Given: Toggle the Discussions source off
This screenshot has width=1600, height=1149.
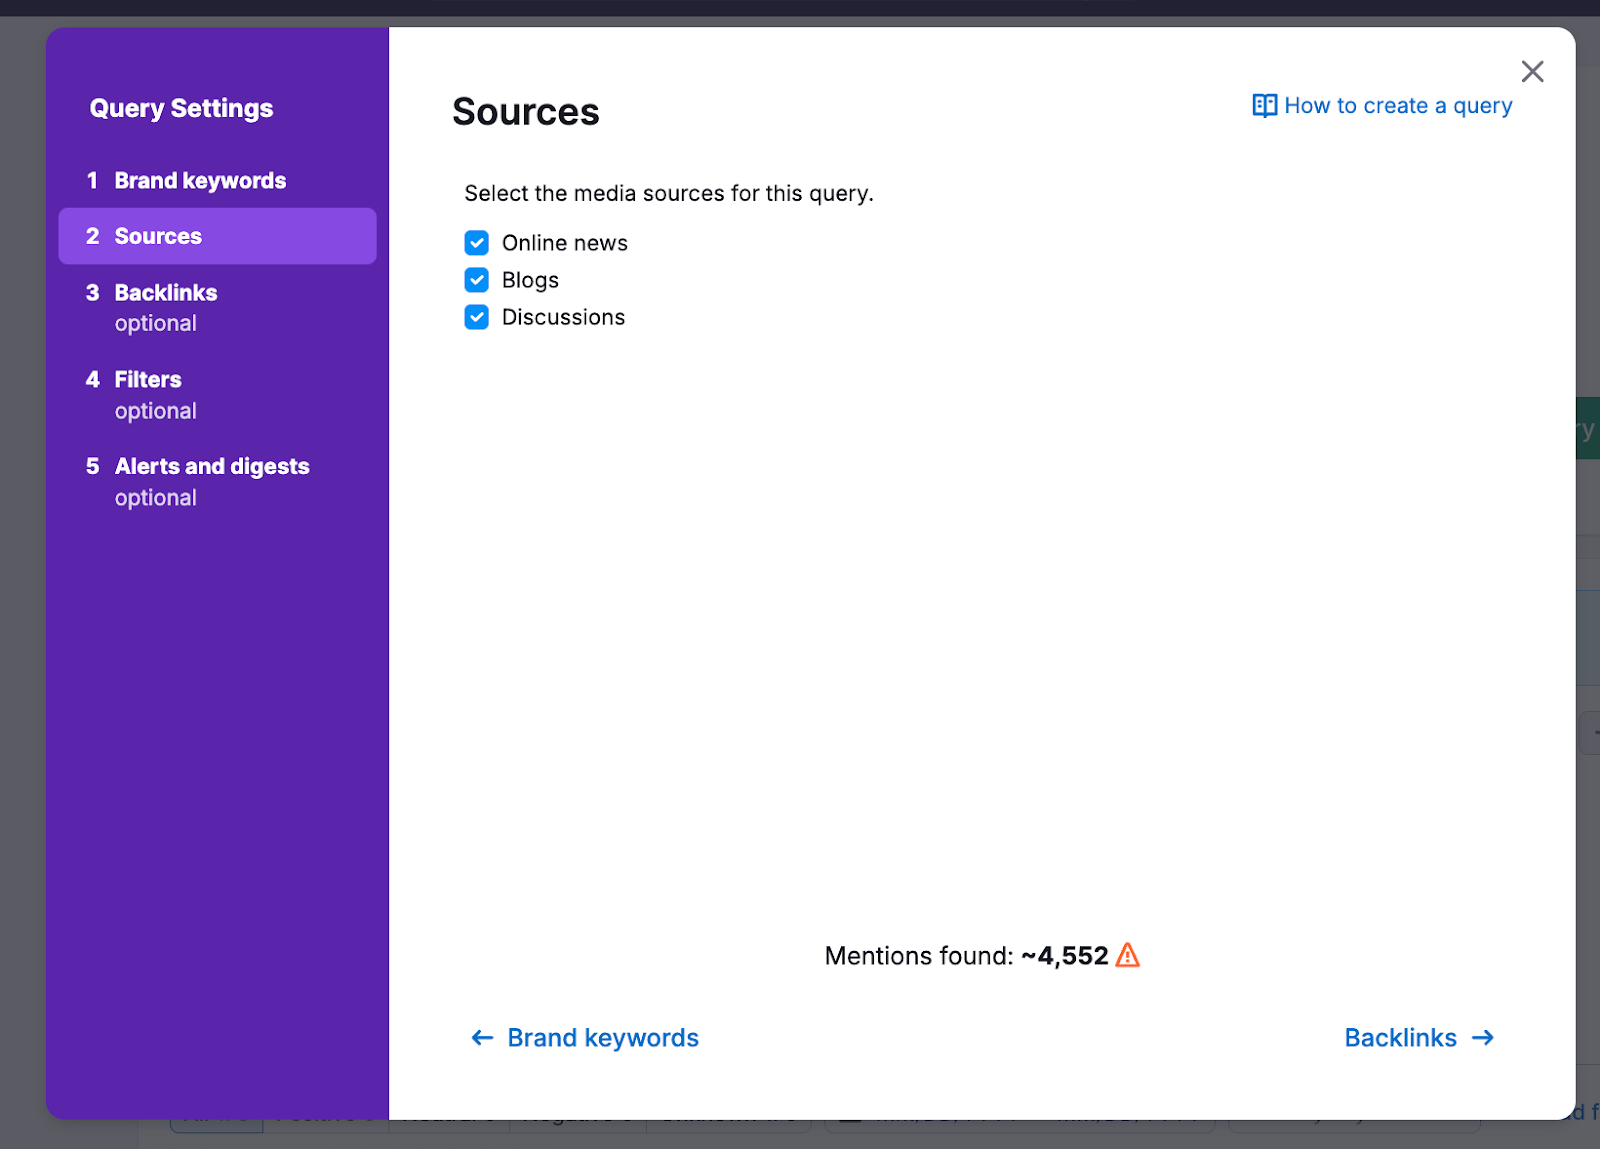Looking at the screenshot, I should (x=476, y=317).
